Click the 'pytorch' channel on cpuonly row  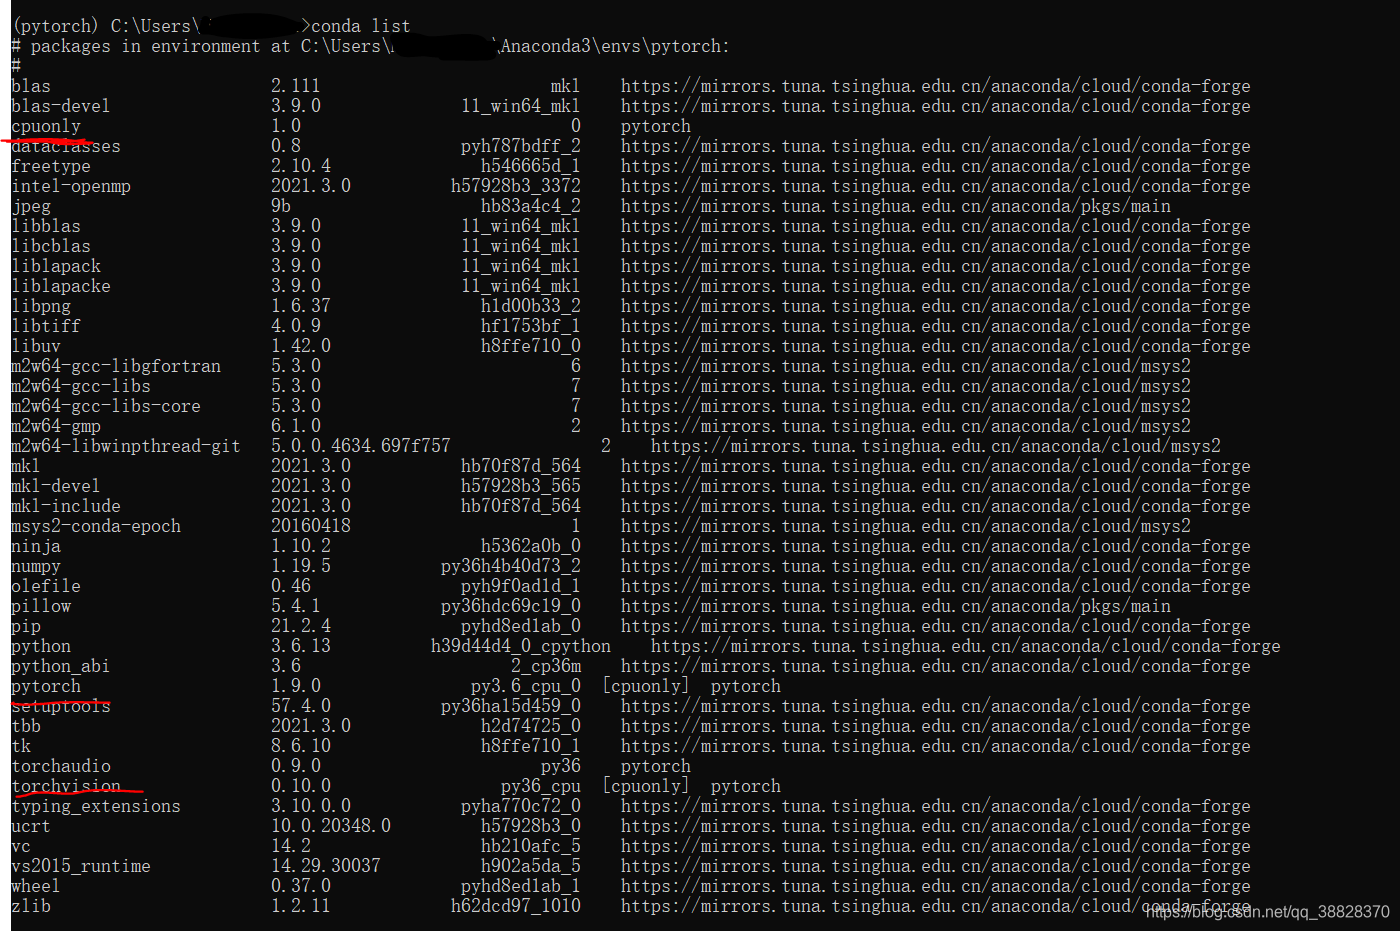click(x=656, y=126)
